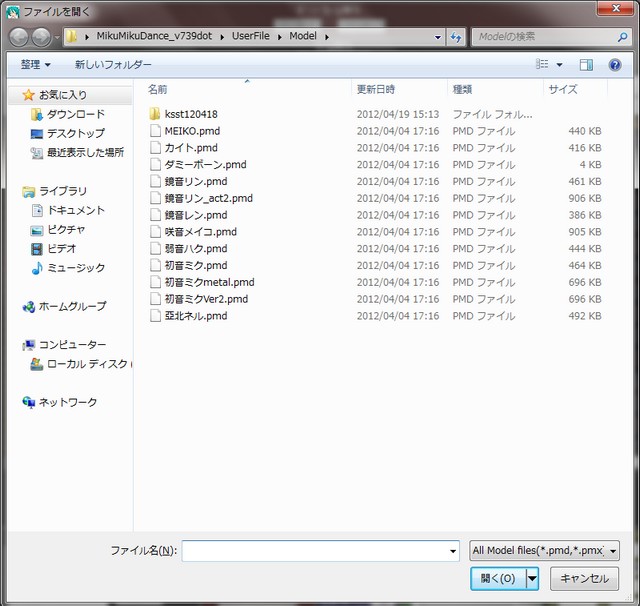640x606 pixels.
Task: Click the ダウンロード folder icon
Action: click(37, 115)
